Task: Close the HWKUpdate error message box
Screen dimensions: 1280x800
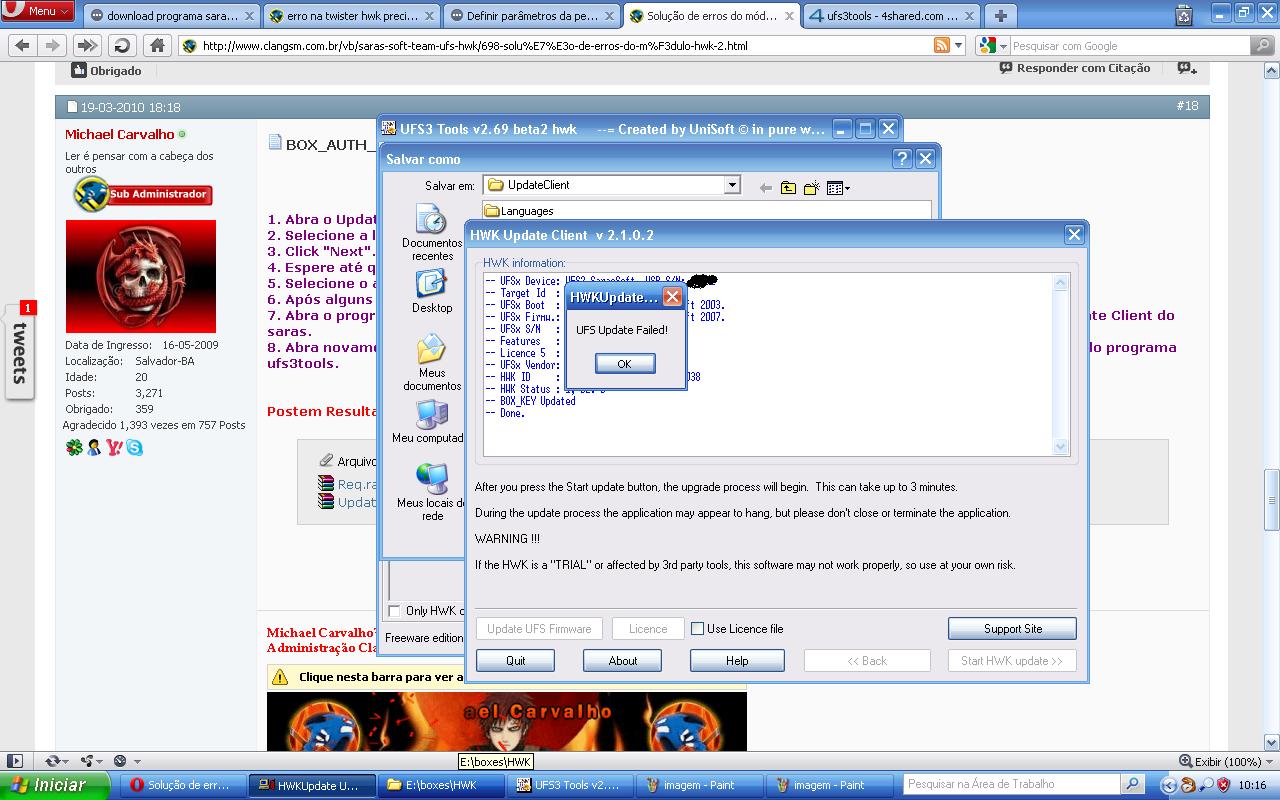Action: coord(673,297)
